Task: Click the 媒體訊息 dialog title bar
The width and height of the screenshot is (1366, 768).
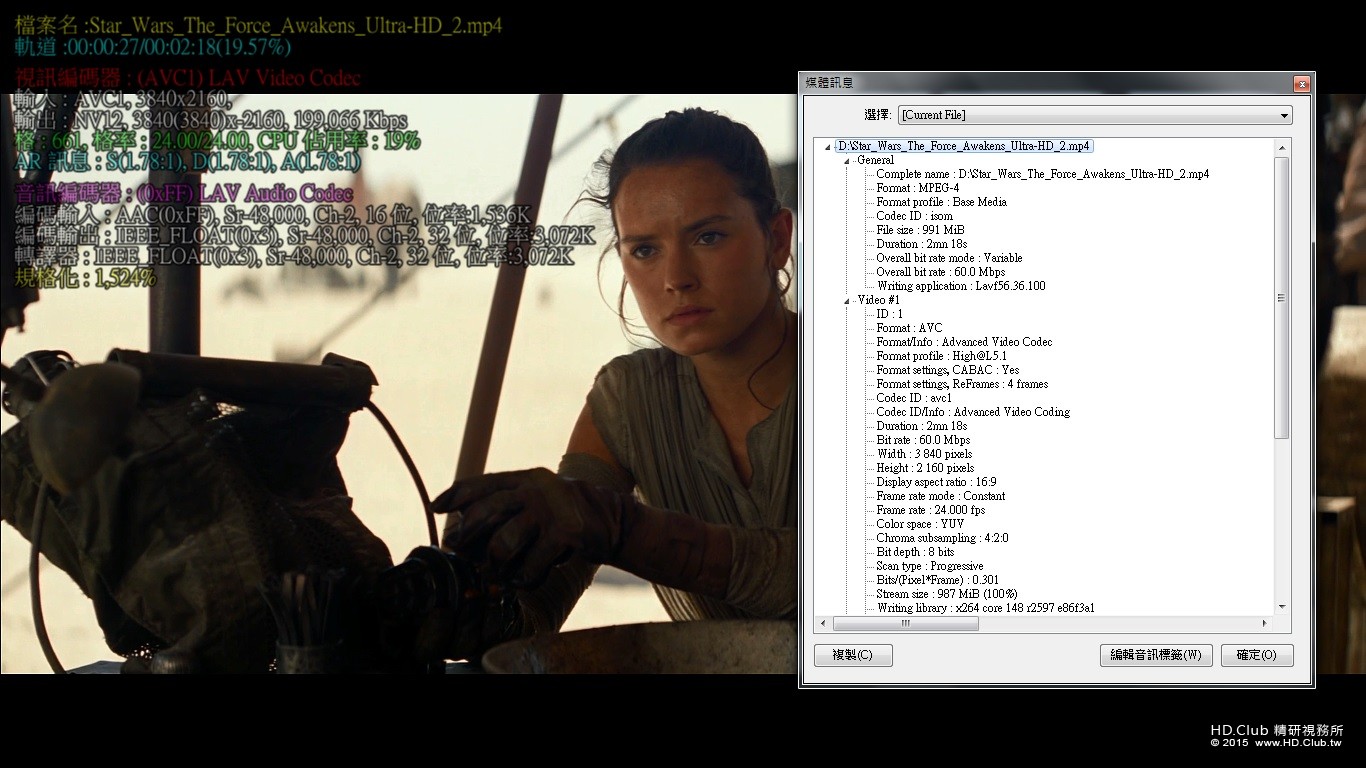Action: [1045, 83]
